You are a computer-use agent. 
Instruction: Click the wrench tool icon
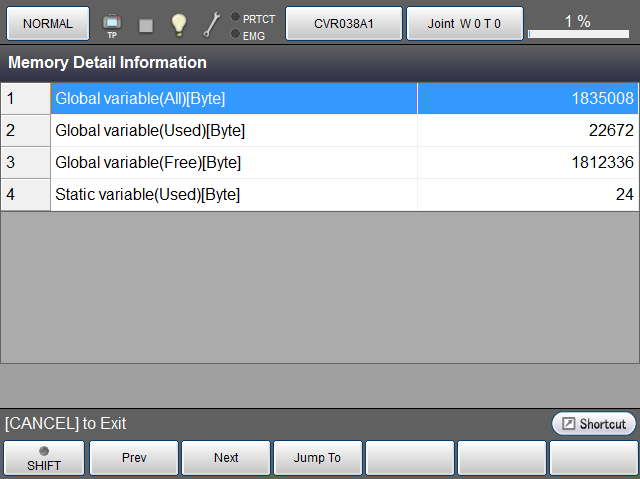[212, 24]
